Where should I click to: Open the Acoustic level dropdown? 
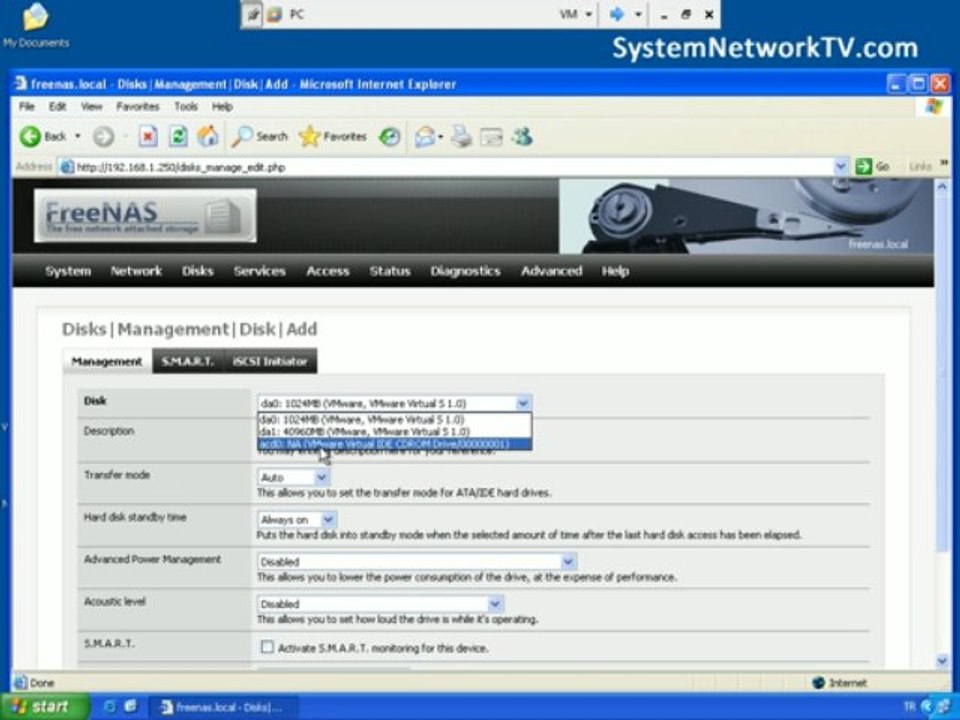(380, 604)
